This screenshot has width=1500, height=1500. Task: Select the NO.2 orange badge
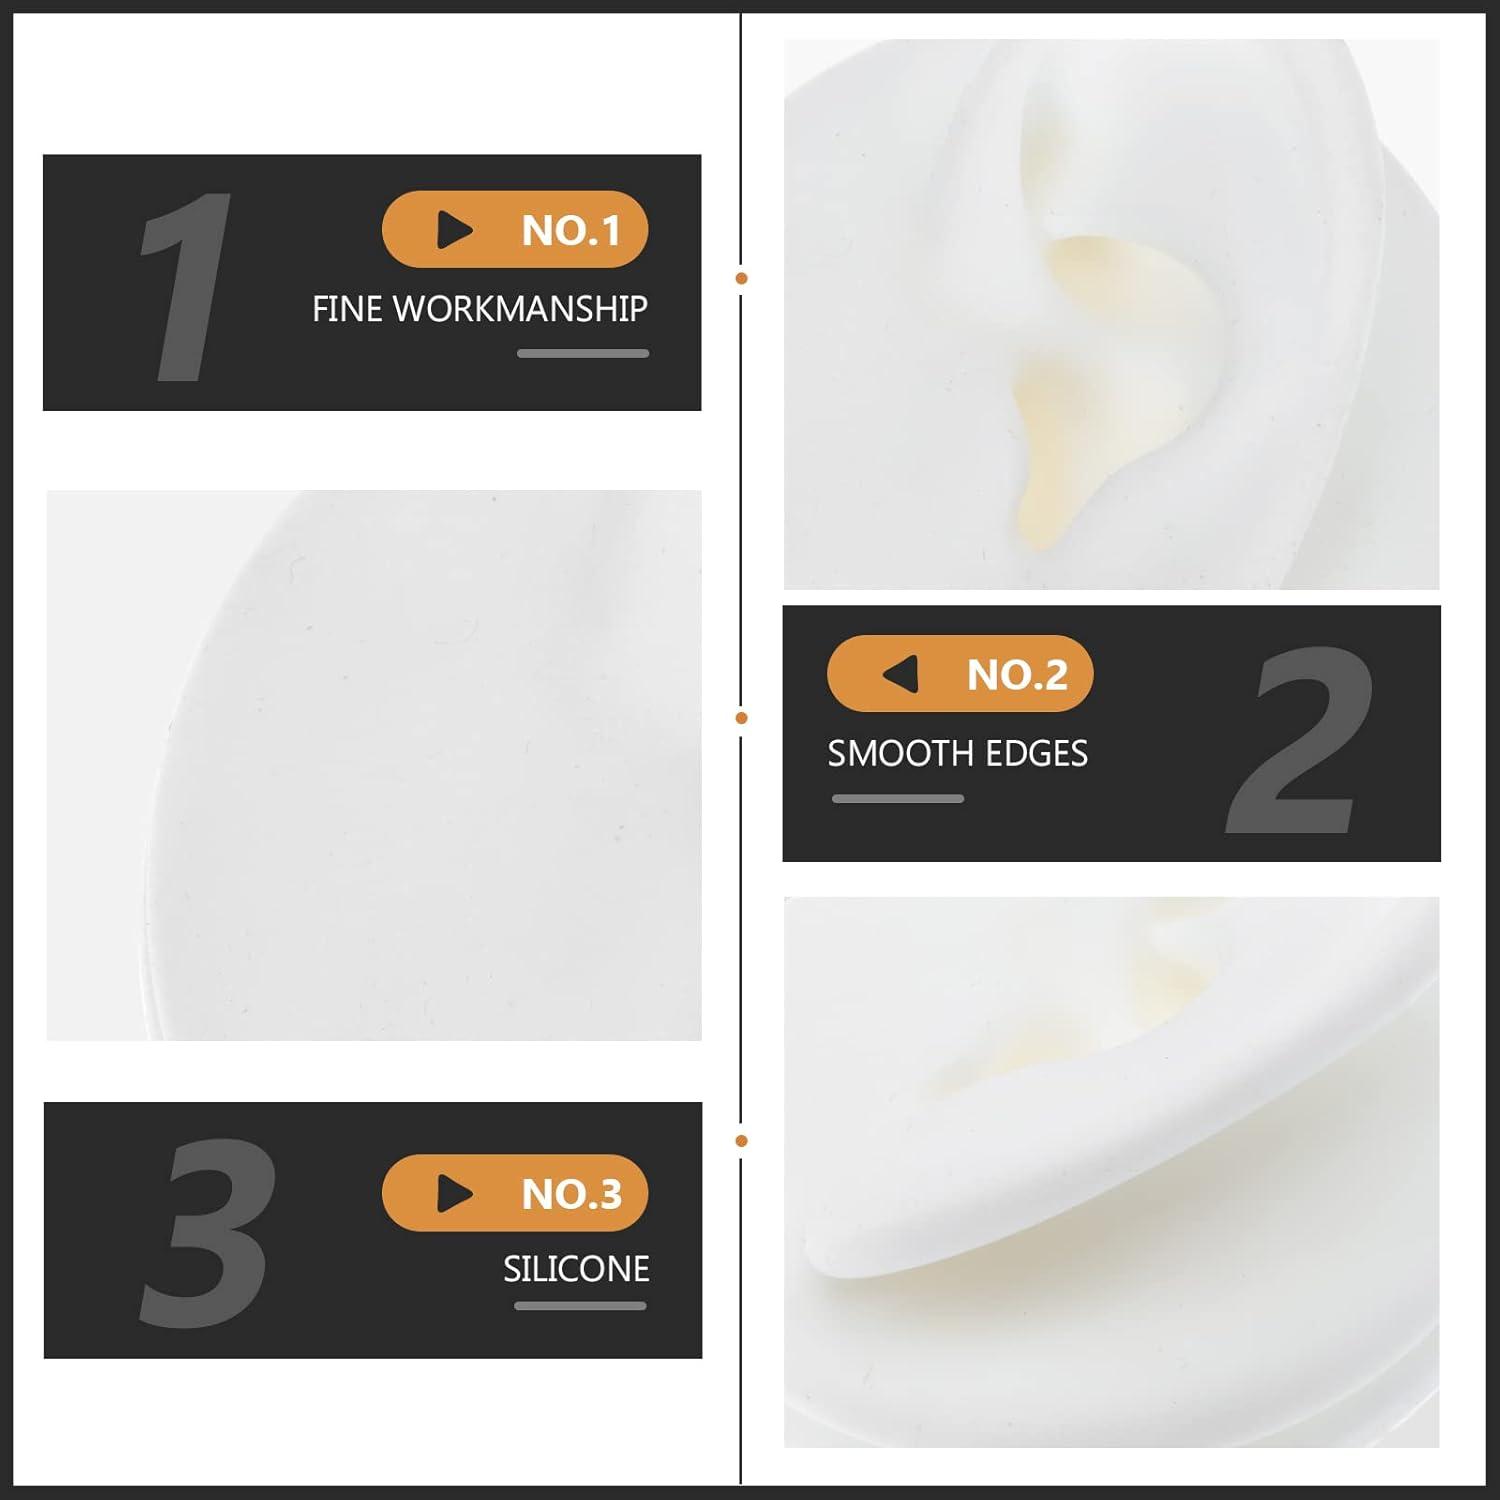960,674
